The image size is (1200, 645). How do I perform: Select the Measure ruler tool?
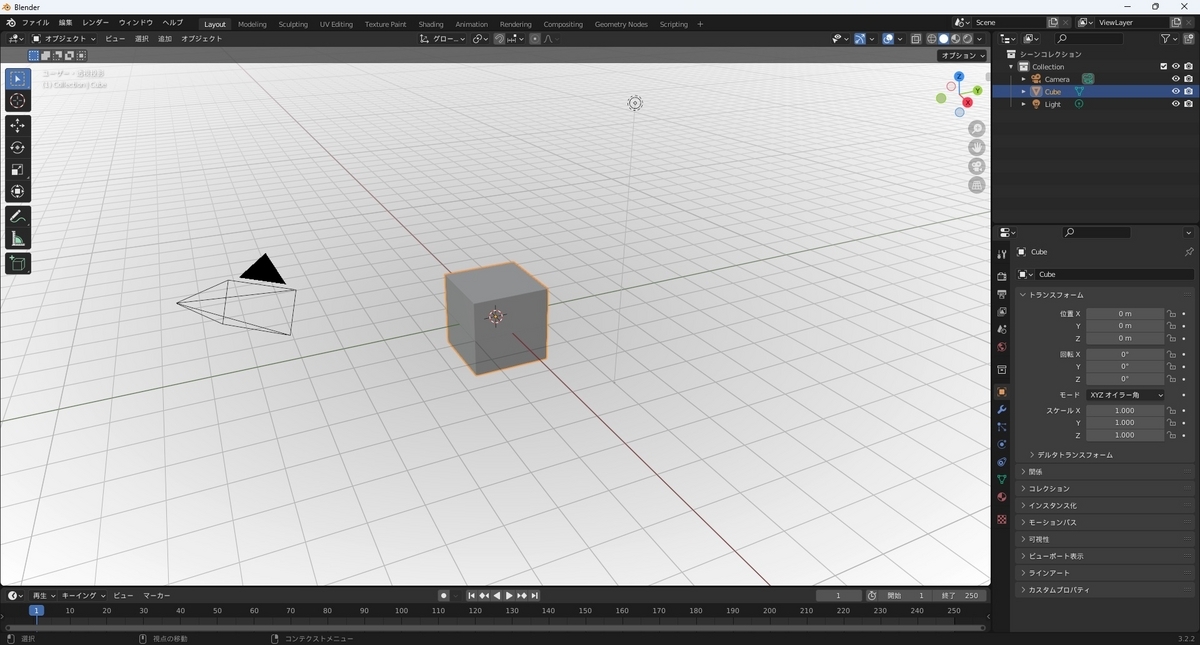(18, 238)
